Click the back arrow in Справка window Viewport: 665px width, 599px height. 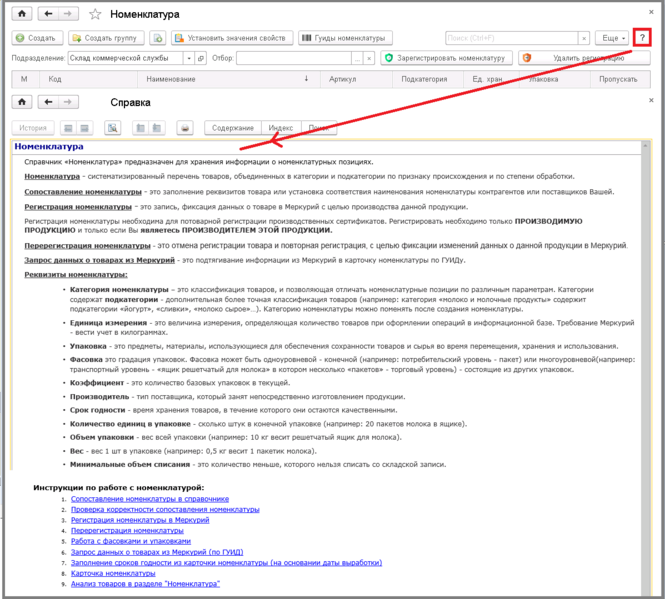pyautogui.click(x=45, y=102)
